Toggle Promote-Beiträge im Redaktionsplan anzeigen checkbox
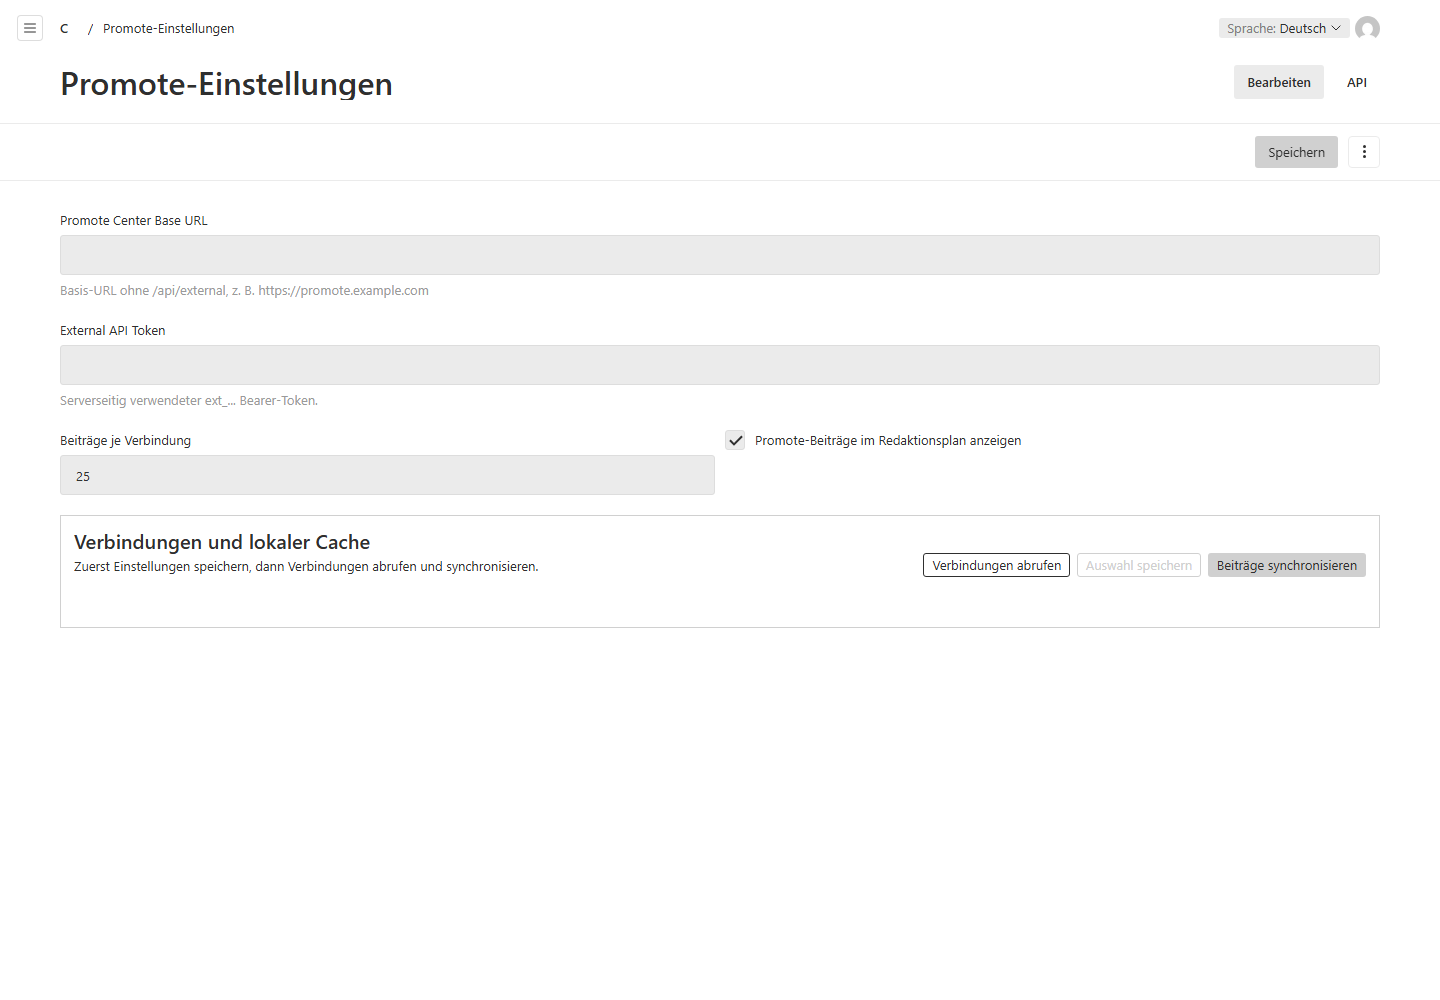The image size is (1440, 1000). pos(735,440)
